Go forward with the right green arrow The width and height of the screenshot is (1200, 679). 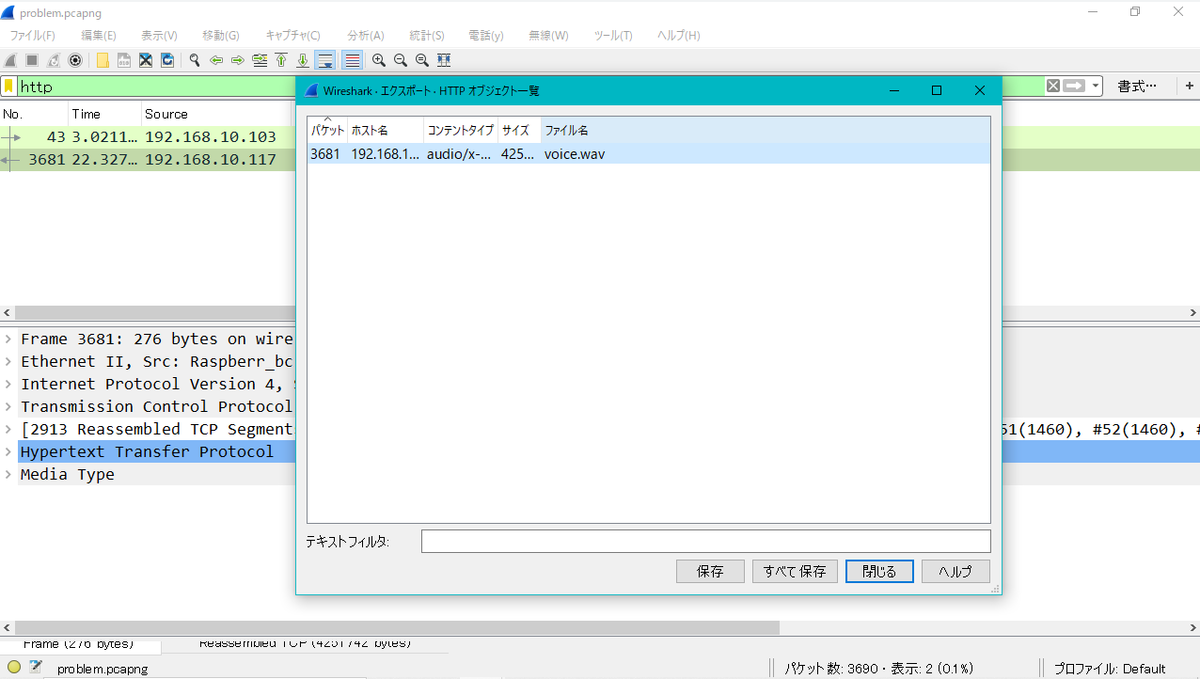pos(238,60)
